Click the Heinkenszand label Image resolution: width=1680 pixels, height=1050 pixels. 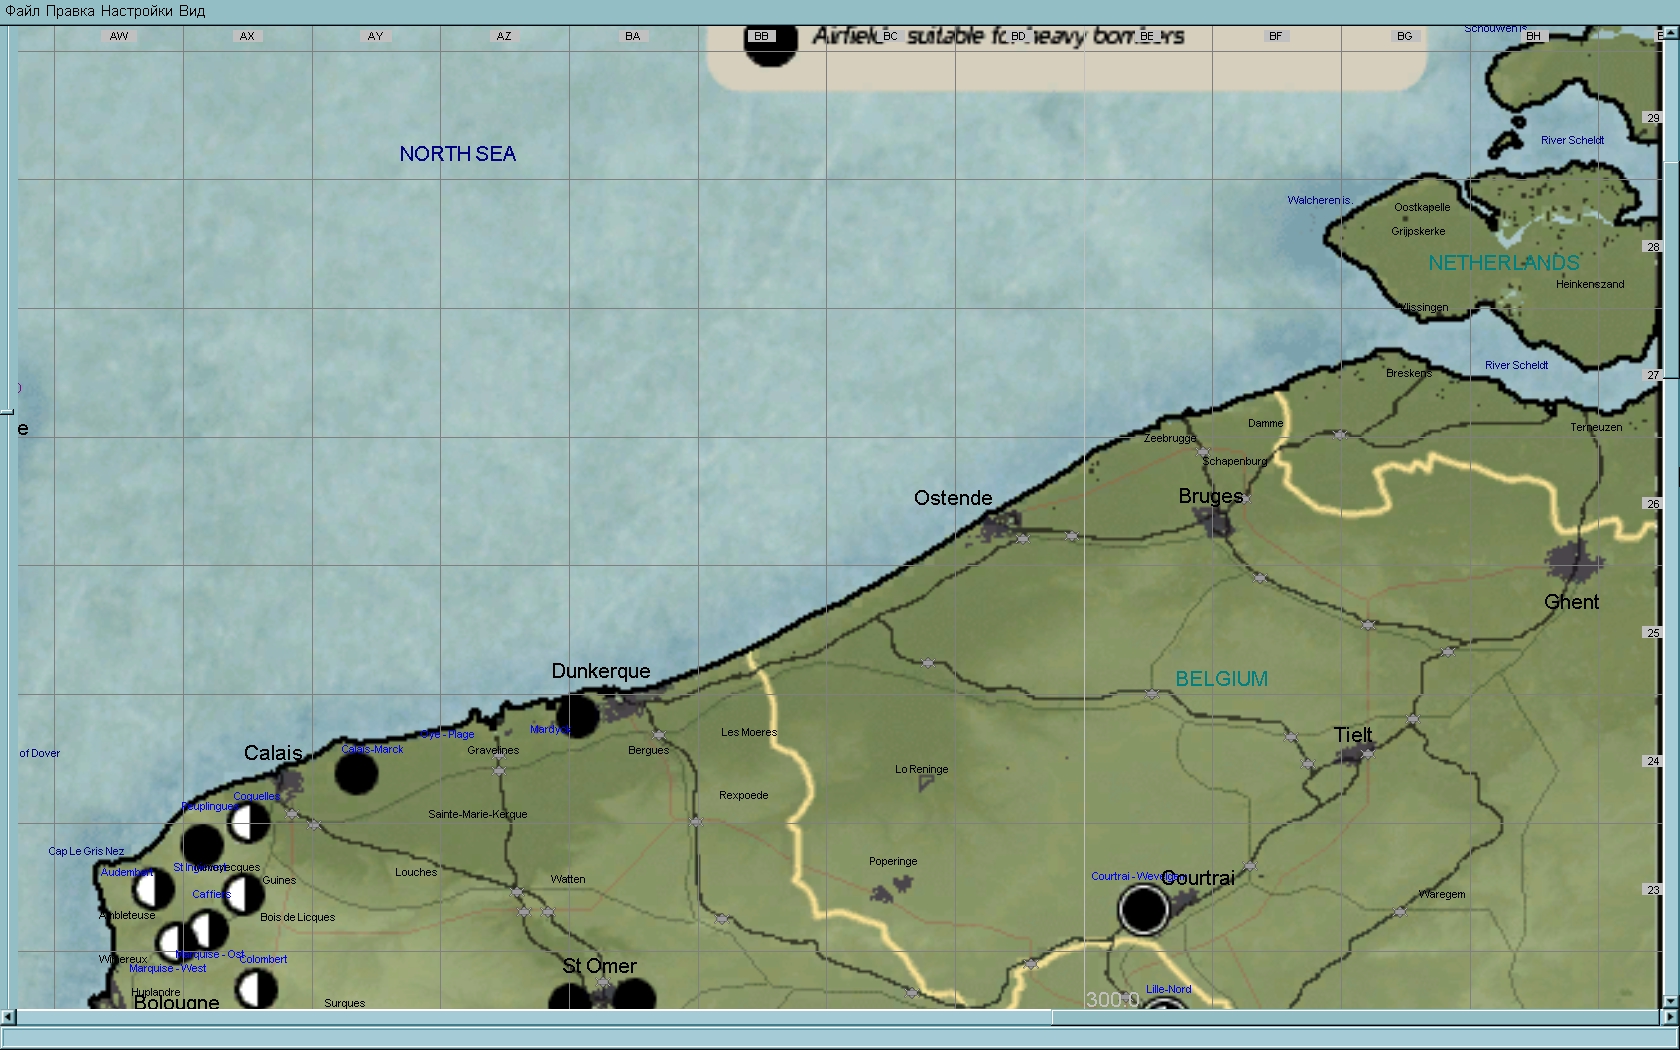tap(1590, 284)
